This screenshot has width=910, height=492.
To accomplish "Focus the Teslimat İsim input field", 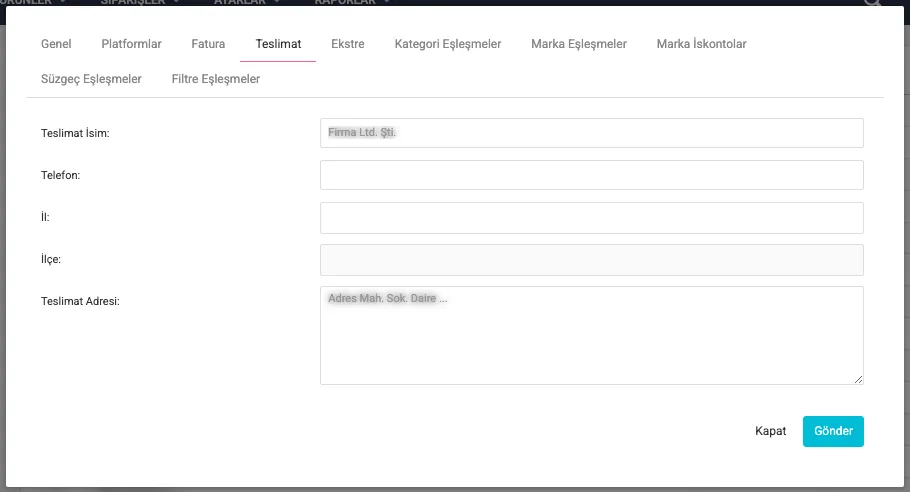I will click(x=591, y=133).
